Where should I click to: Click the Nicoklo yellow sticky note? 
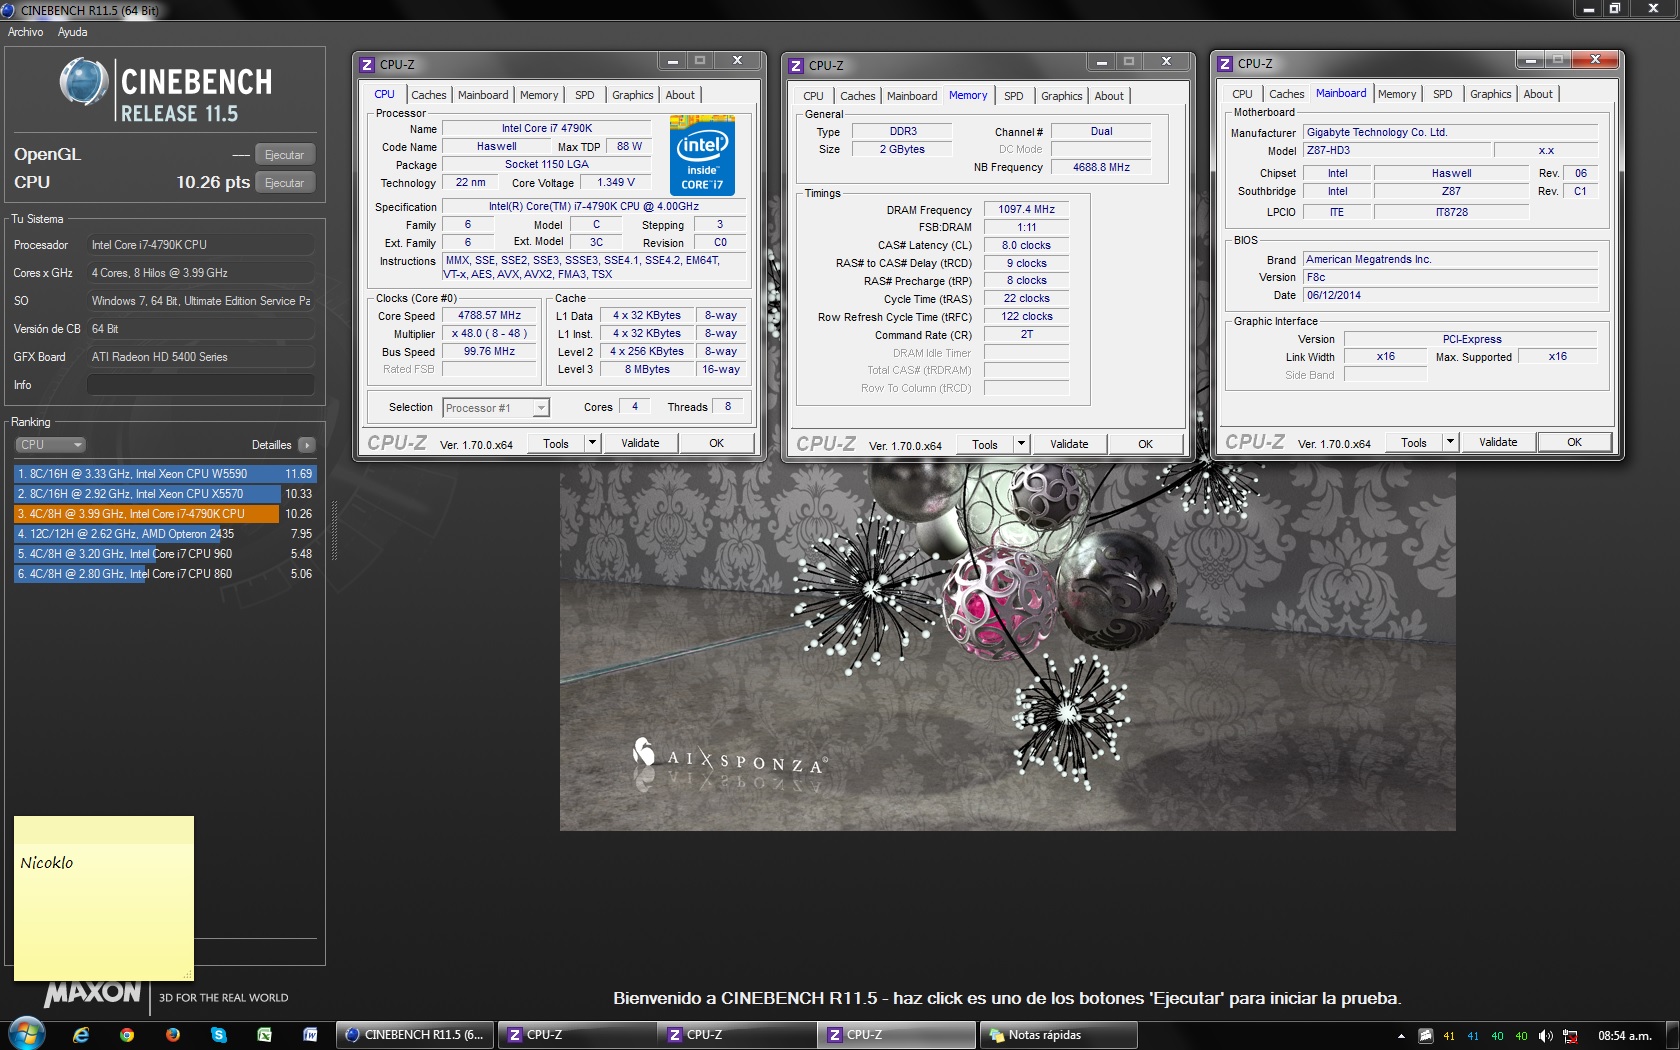[x=104, y=898]
